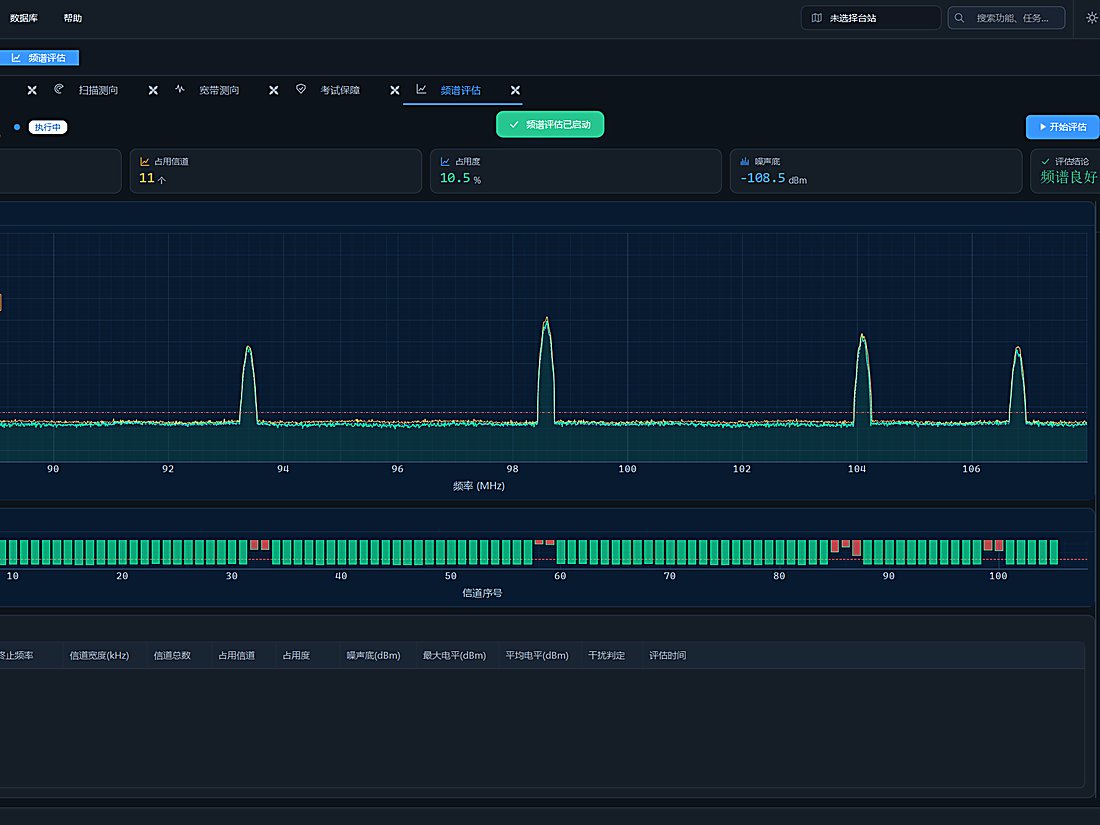Click the magnifier search icon
Viewport: 1100px width, 825px height.
[x=959, y=18]
